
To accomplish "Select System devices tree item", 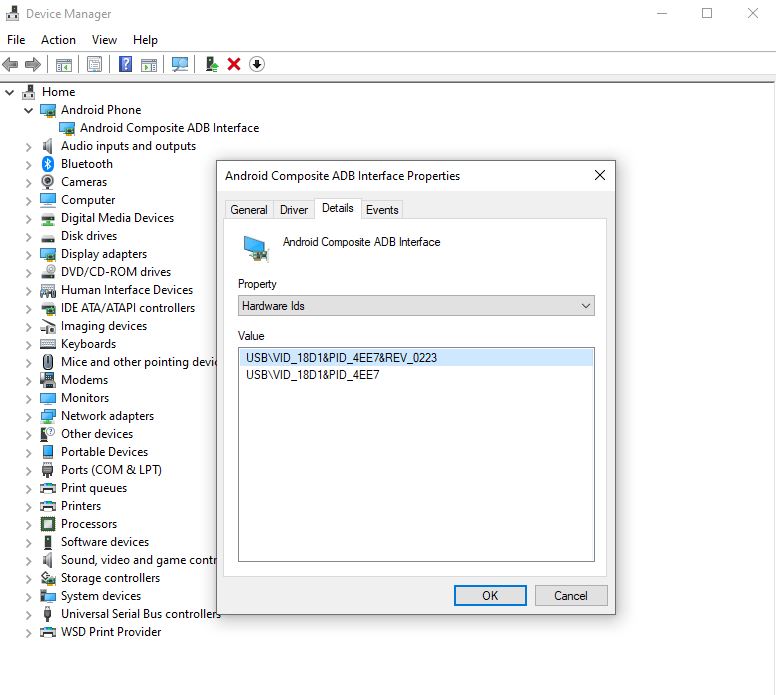I will click(x=101, y=596).
